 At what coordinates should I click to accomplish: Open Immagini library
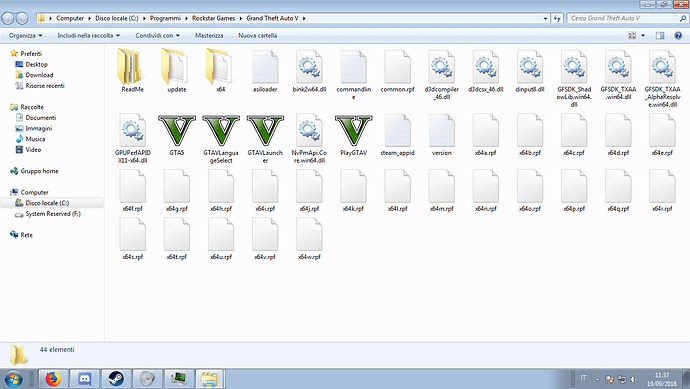coord(33,128)
